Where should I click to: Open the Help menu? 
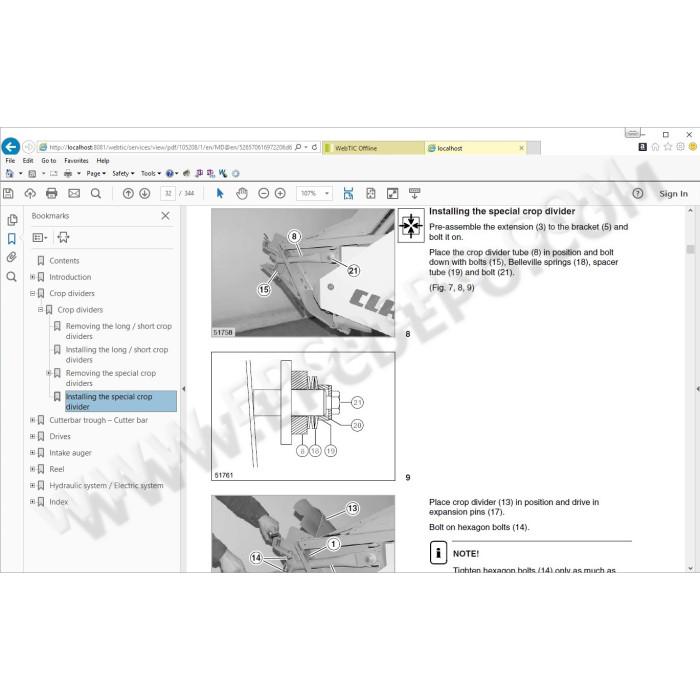pos(103,161)
